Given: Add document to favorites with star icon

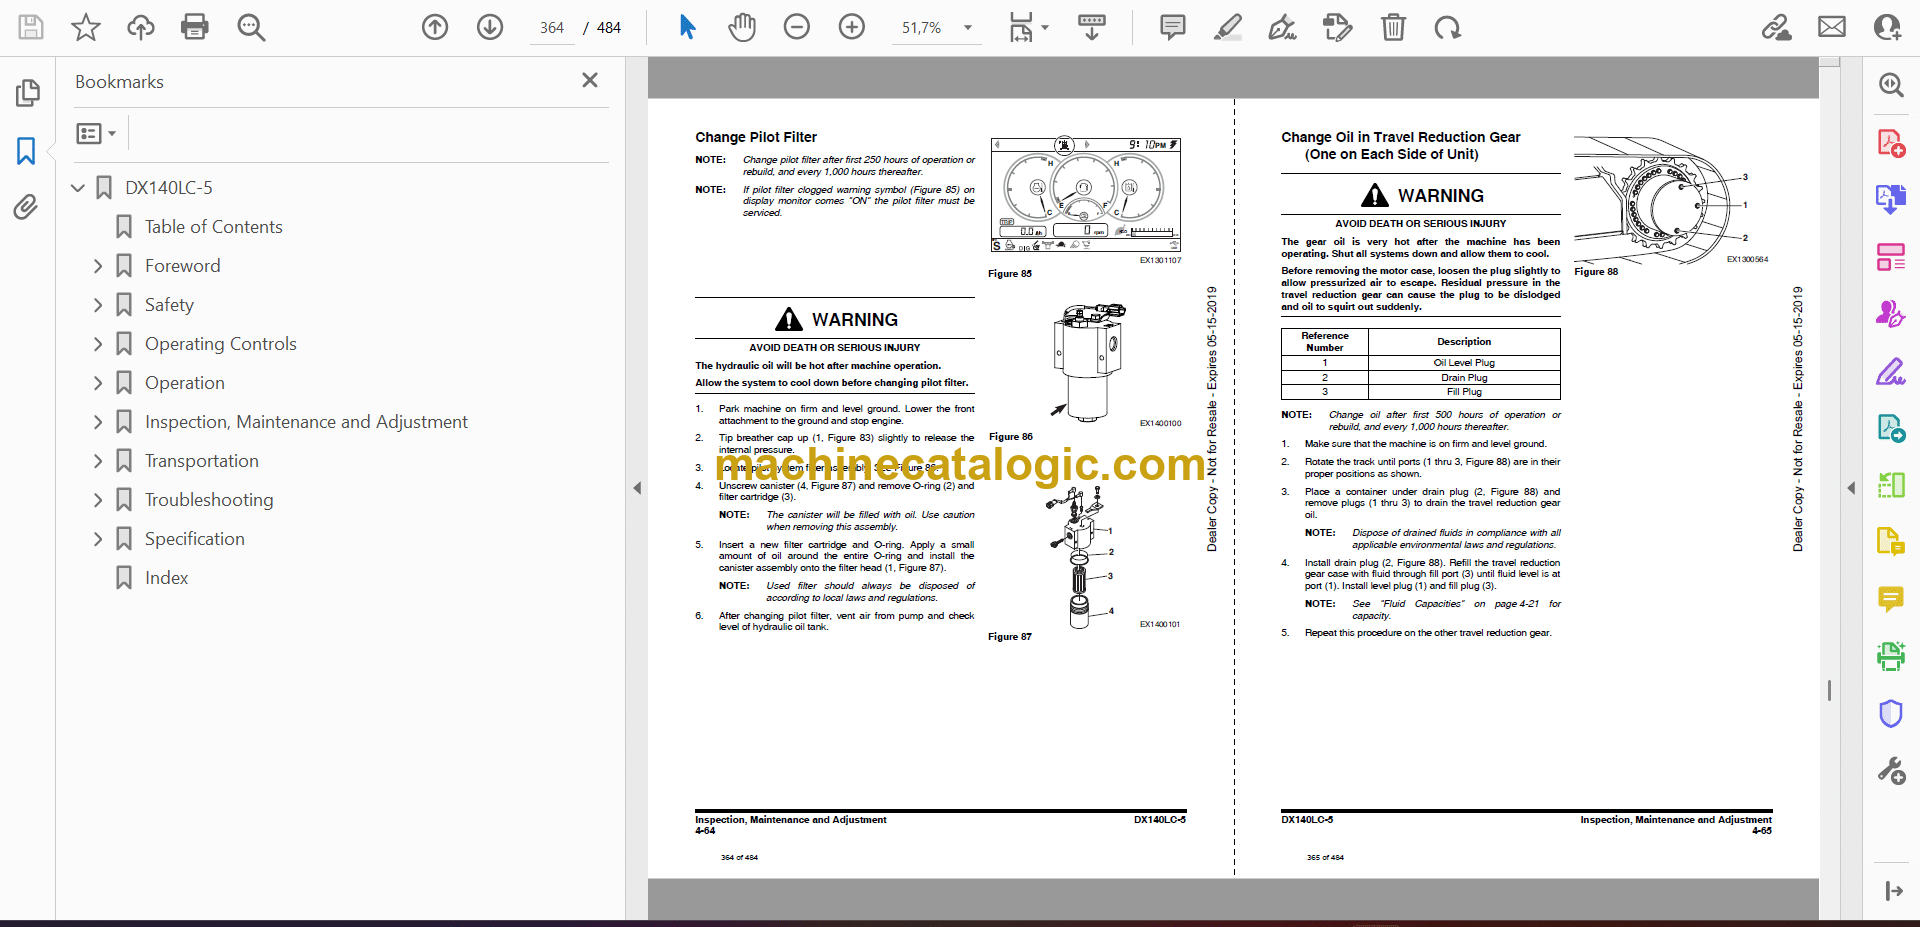Looking at the screenshot, I should point(86,27).
